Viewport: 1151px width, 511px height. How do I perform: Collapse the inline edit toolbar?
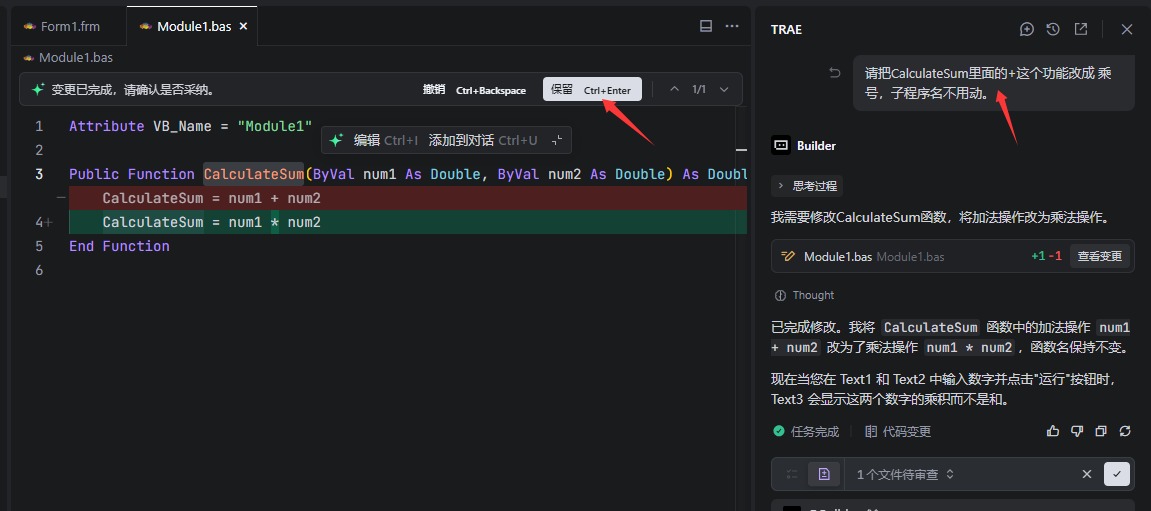[x=557, y=141]
